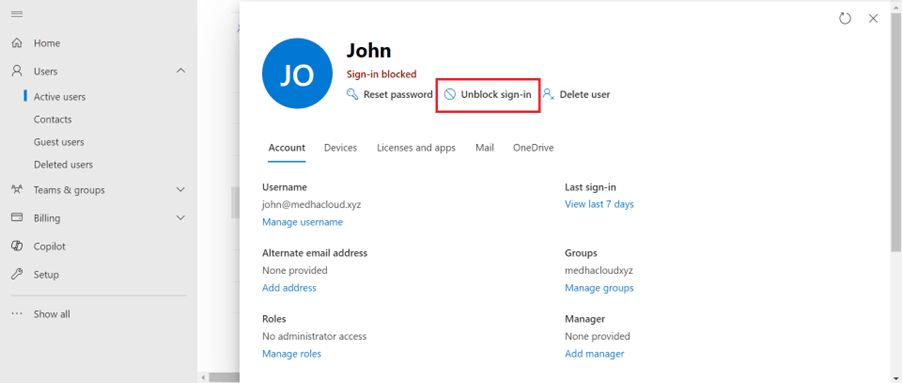Click the Unblock sign-in circle icon
This screenshot has width=902, height=383.
tap(450, 94)
